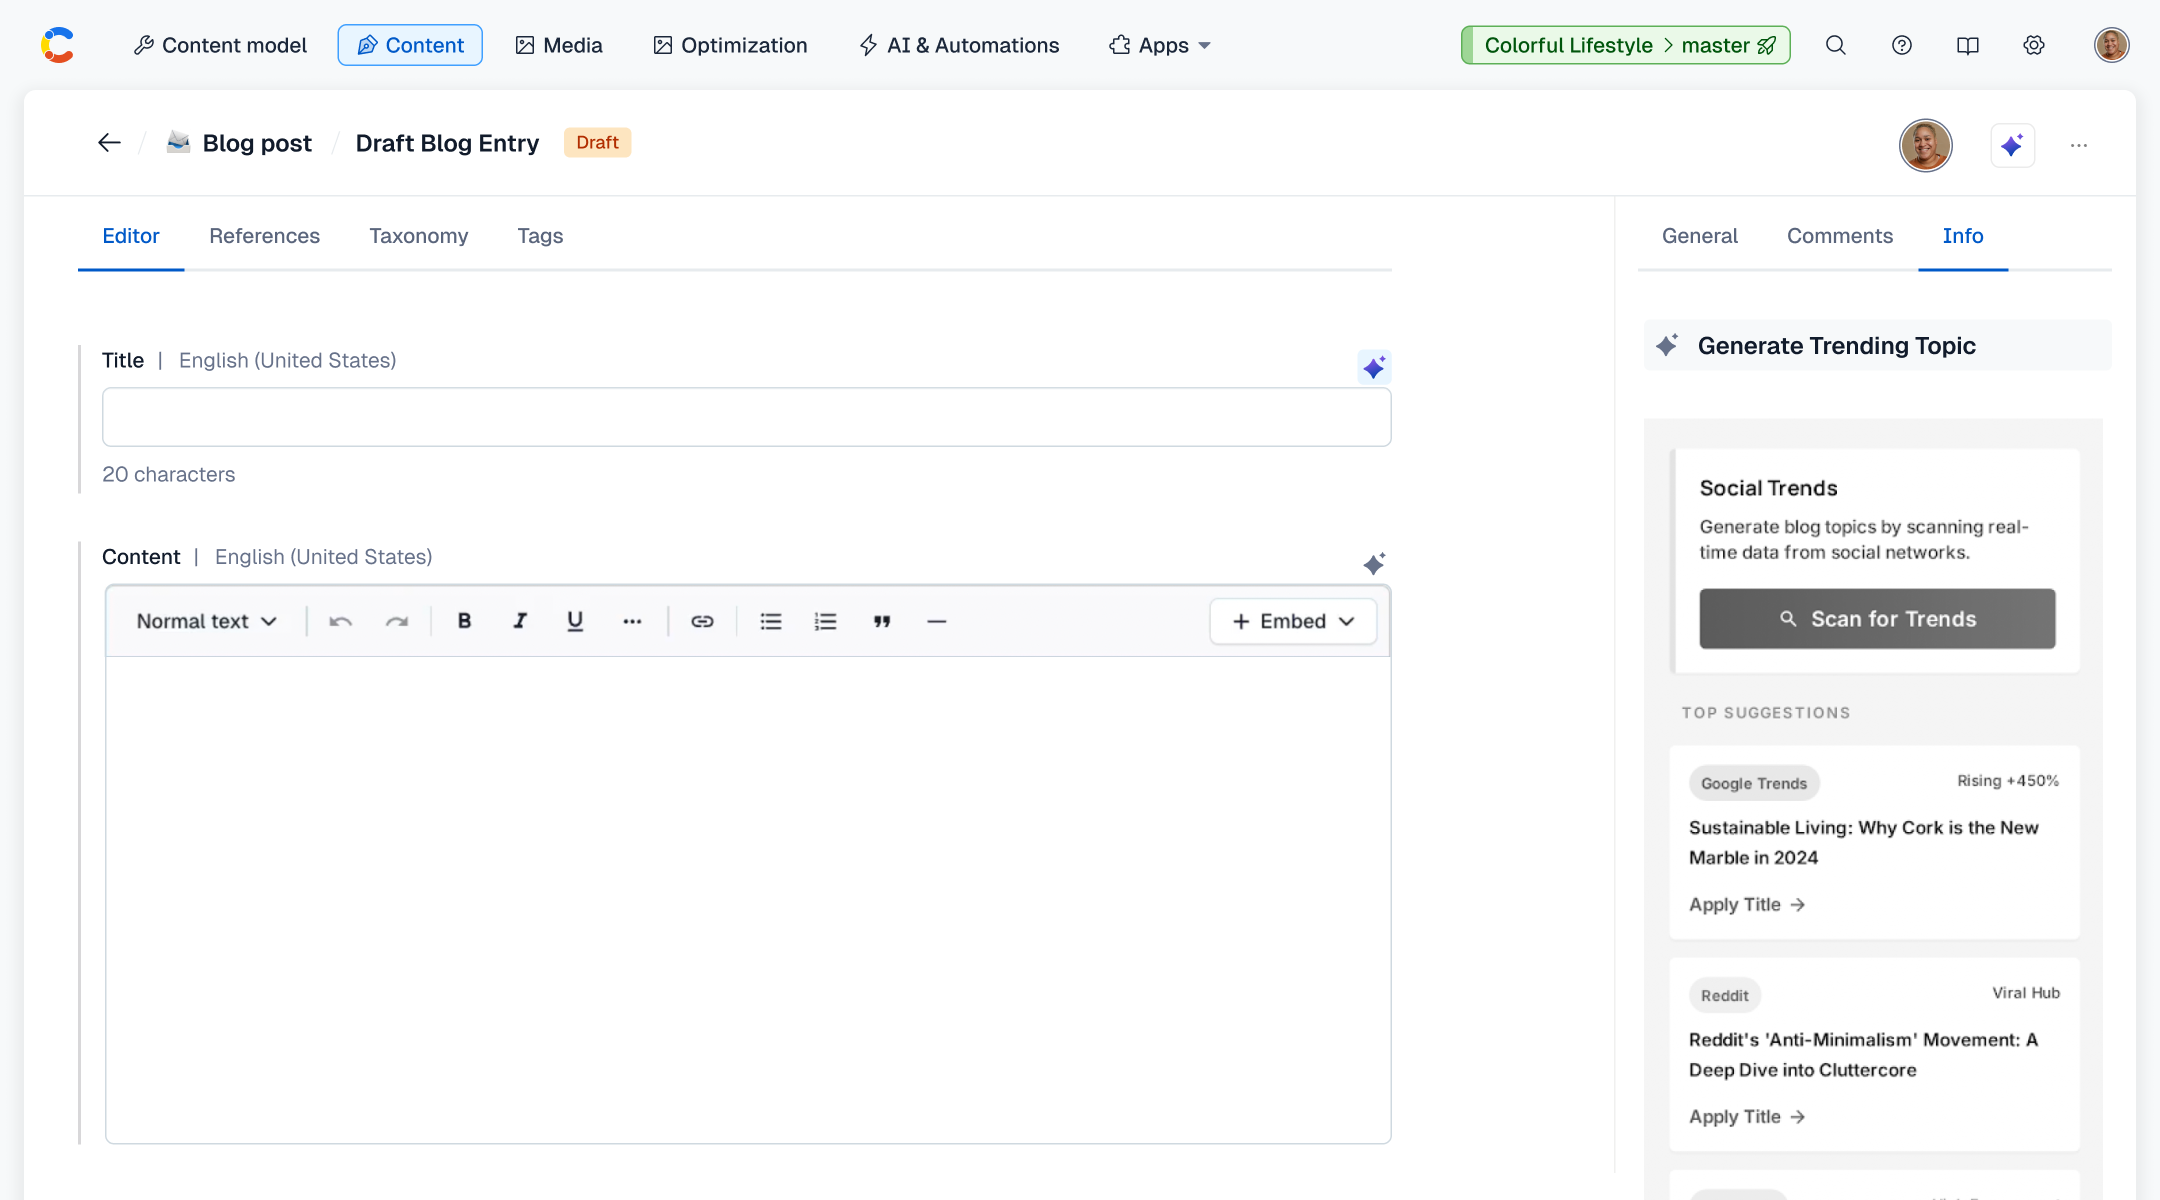
Task: Click into the Title input field
Action: click(x=746, y=417)
